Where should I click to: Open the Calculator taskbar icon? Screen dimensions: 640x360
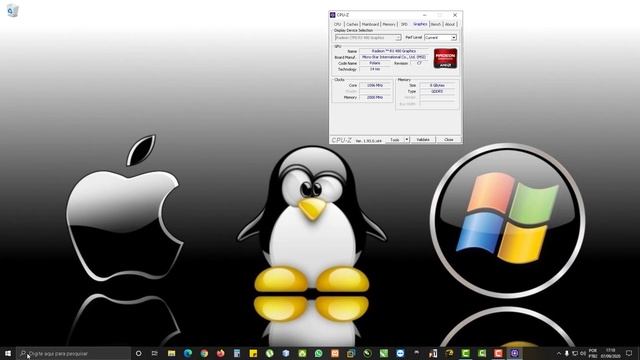[x=237, y=353]
